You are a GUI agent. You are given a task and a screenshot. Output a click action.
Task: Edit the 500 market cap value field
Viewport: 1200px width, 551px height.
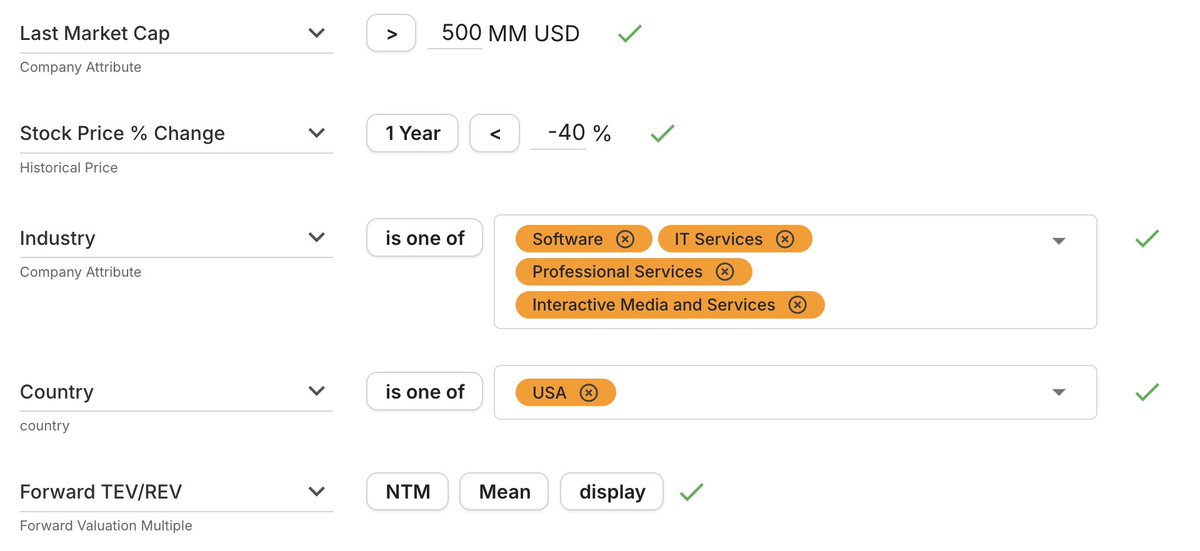tap(455, 33)
